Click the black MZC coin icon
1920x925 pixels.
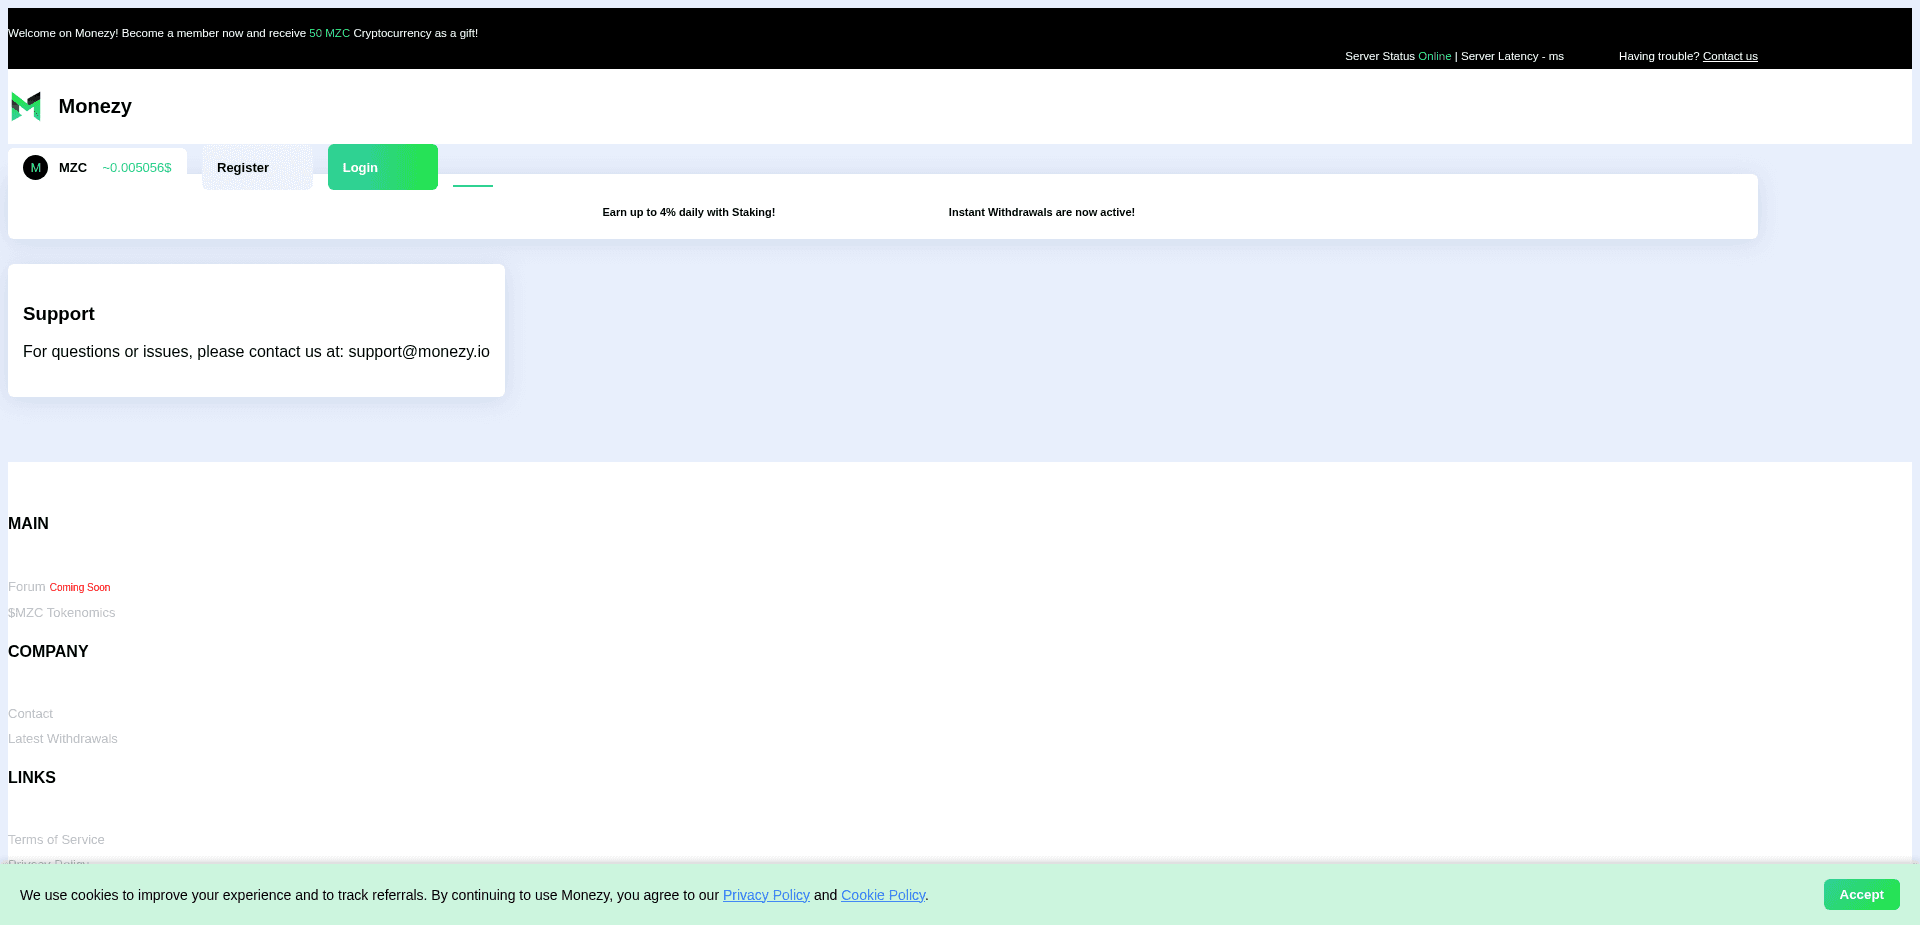37,167
